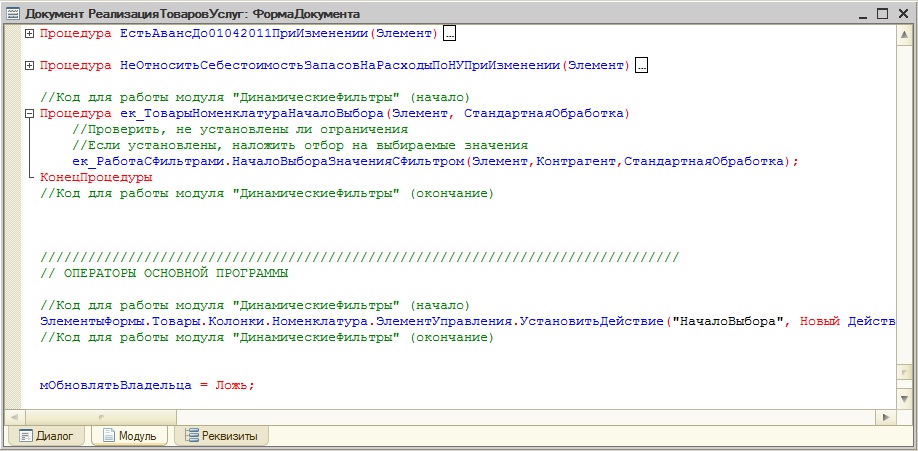Click the vertical scrollbar thumb
Image resolution: width=918 pixels, height=451 pixels.
[905, 371]
